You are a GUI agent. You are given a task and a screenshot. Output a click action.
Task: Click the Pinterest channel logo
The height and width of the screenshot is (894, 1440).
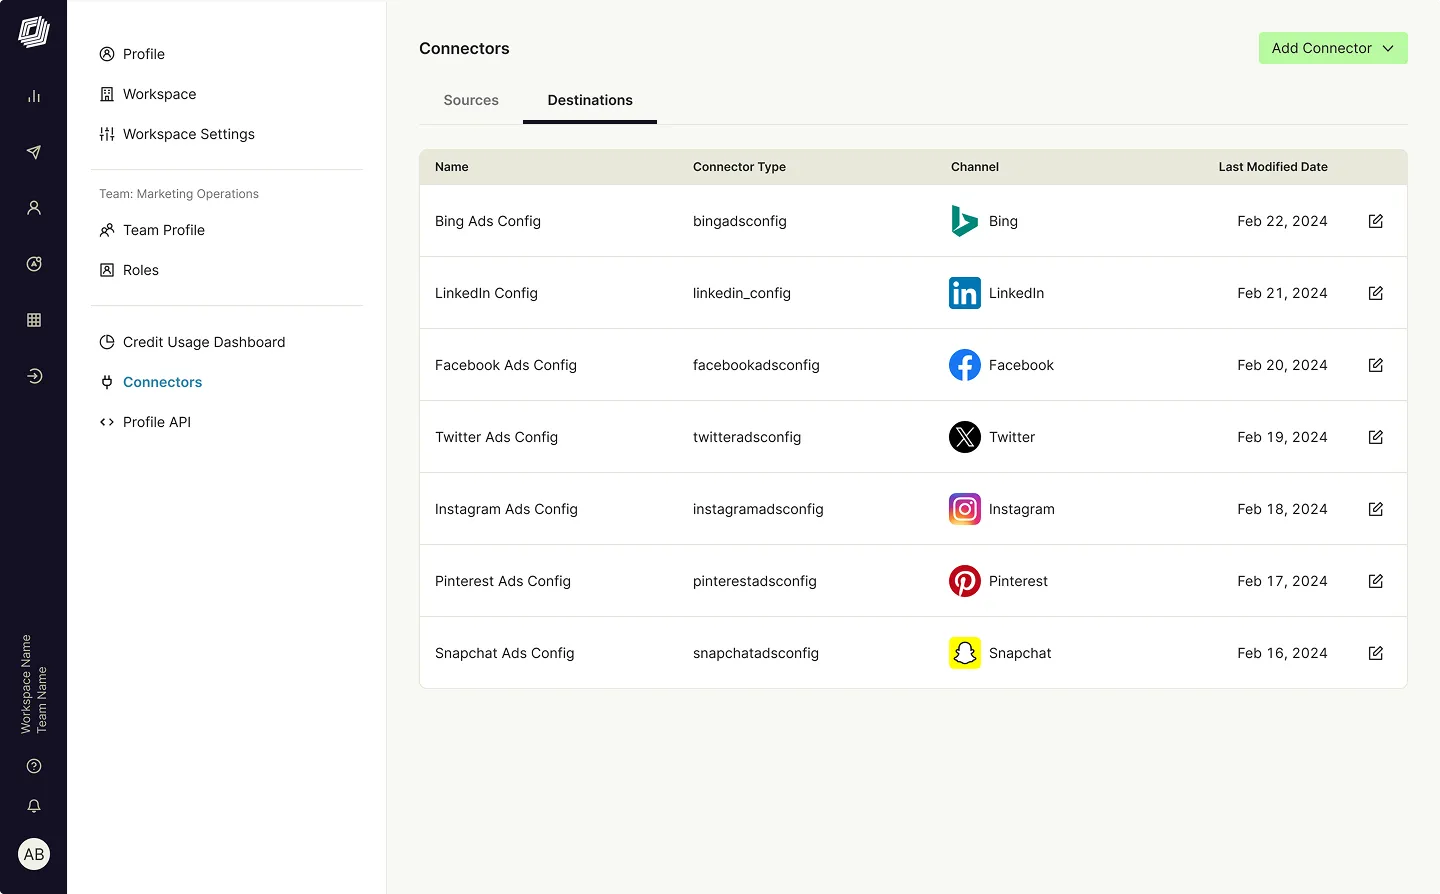click(x=964, y=581)
